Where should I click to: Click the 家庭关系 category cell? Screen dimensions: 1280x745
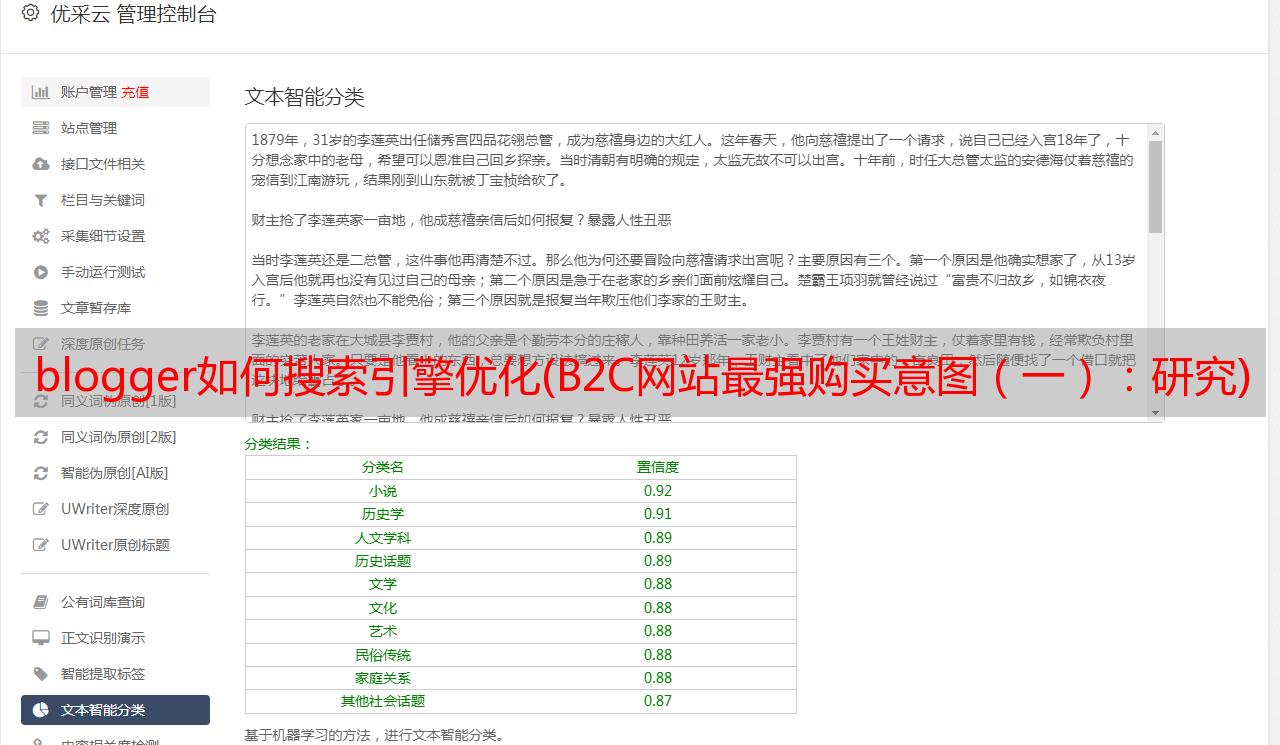point(383,678)
